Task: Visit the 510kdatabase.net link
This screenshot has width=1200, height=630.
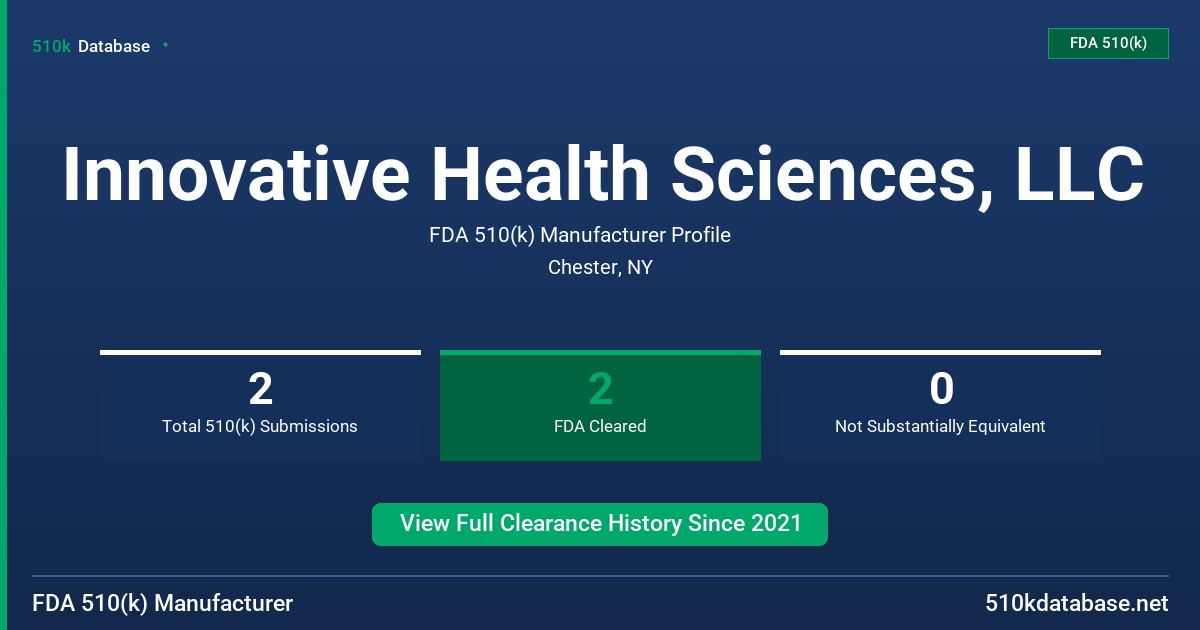Action: pyautogui.click(x=1076, y=603)
